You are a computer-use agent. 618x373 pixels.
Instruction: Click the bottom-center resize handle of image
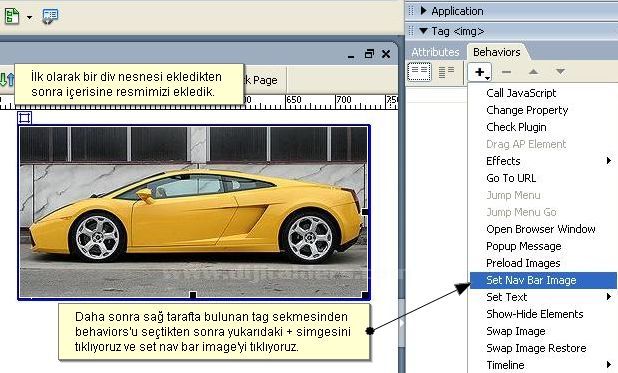[x=193, y=295]
